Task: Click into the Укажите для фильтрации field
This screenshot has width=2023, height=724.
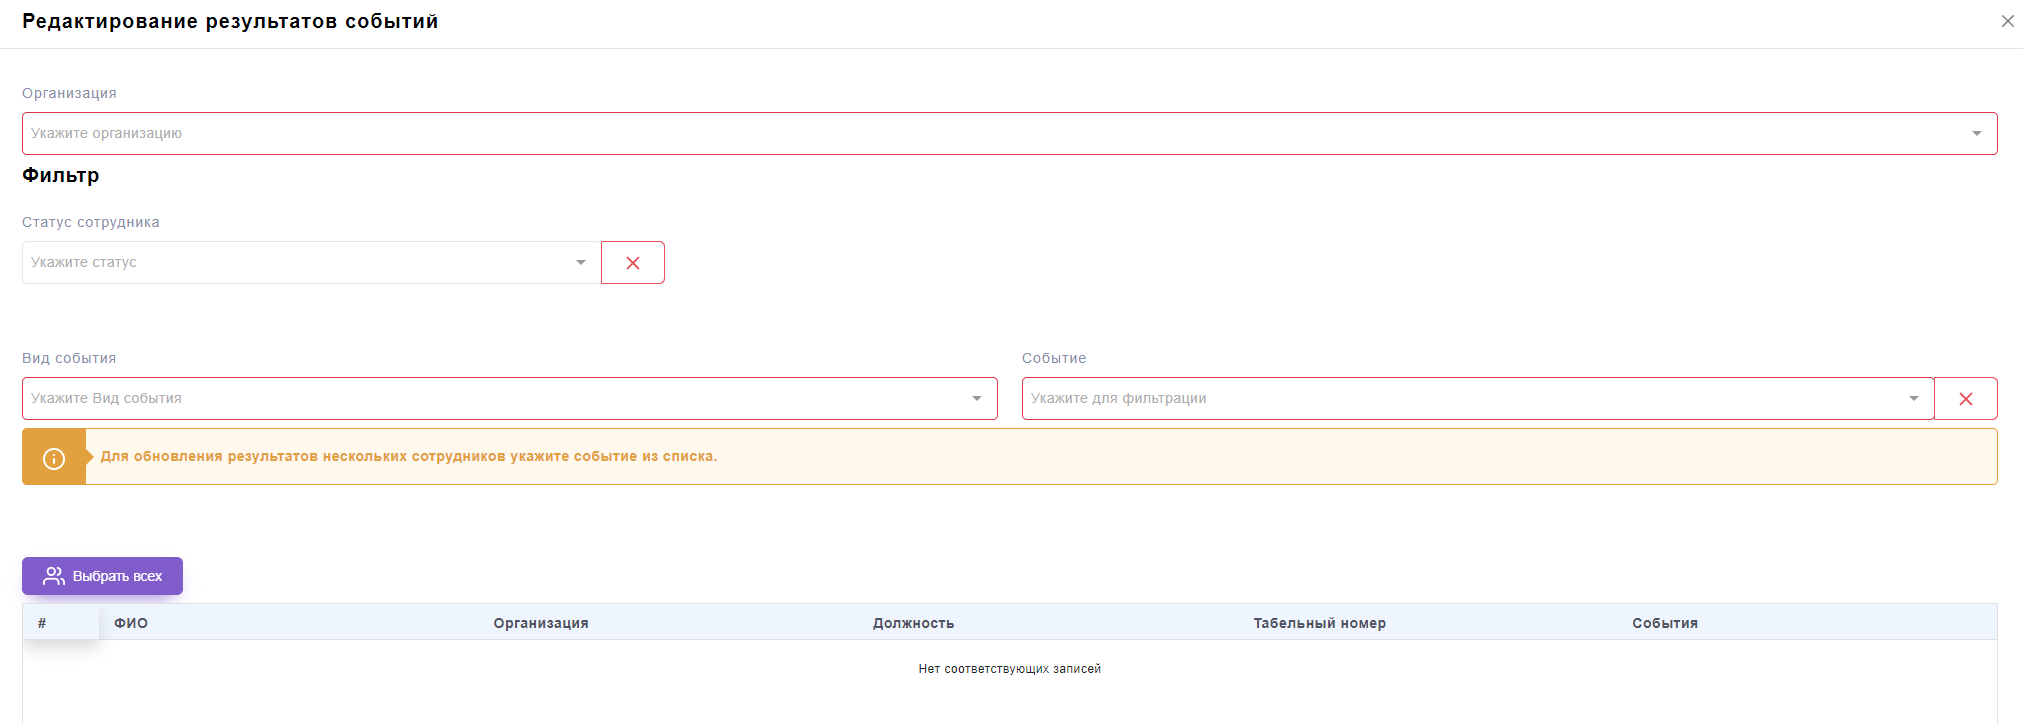Action: click(1460, 399)
